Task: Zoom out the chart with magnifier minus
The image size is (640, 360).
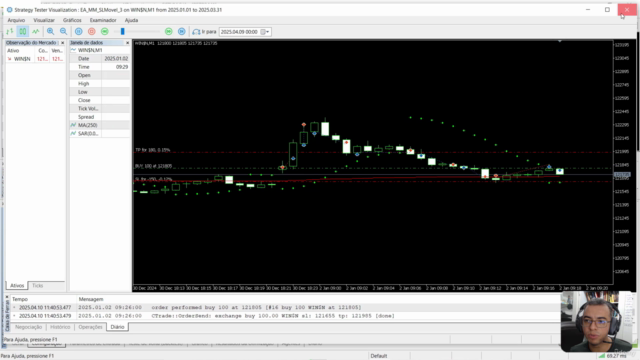Action: click(63, 31)
